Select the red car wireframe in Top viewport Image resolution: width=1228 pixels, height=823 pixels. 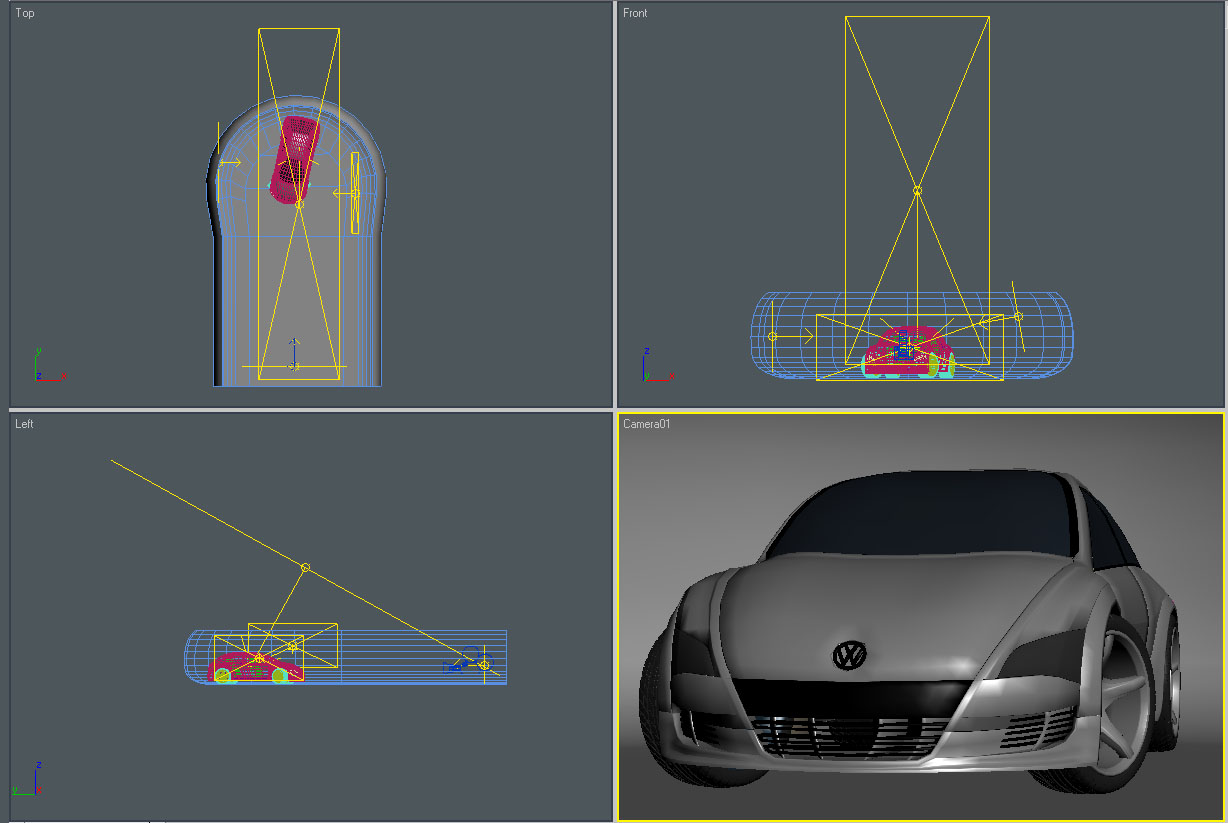click(x=294, y=159)
